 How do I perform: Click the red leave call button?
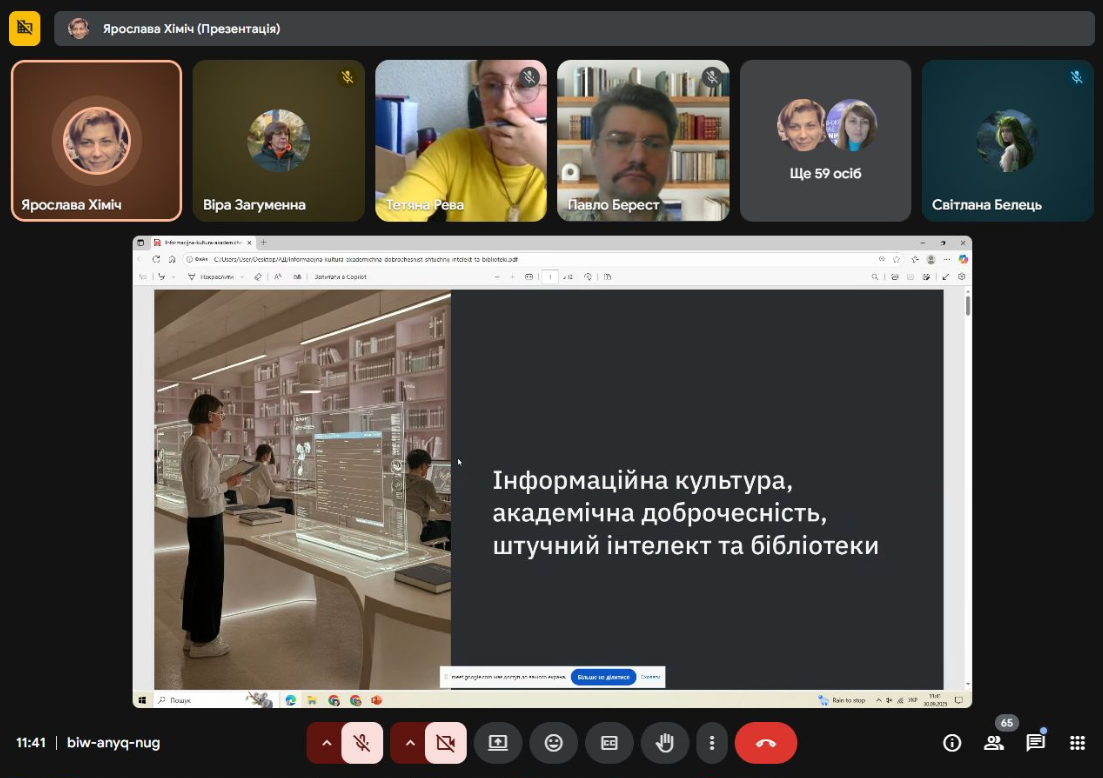click(x=766, y=743)
